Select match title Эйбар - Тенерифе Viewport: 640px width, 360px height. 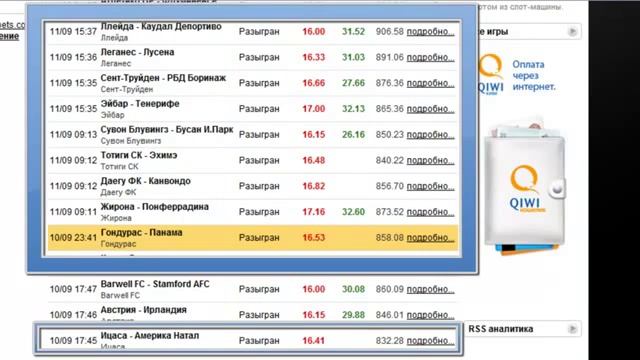(x=140, y=104)
